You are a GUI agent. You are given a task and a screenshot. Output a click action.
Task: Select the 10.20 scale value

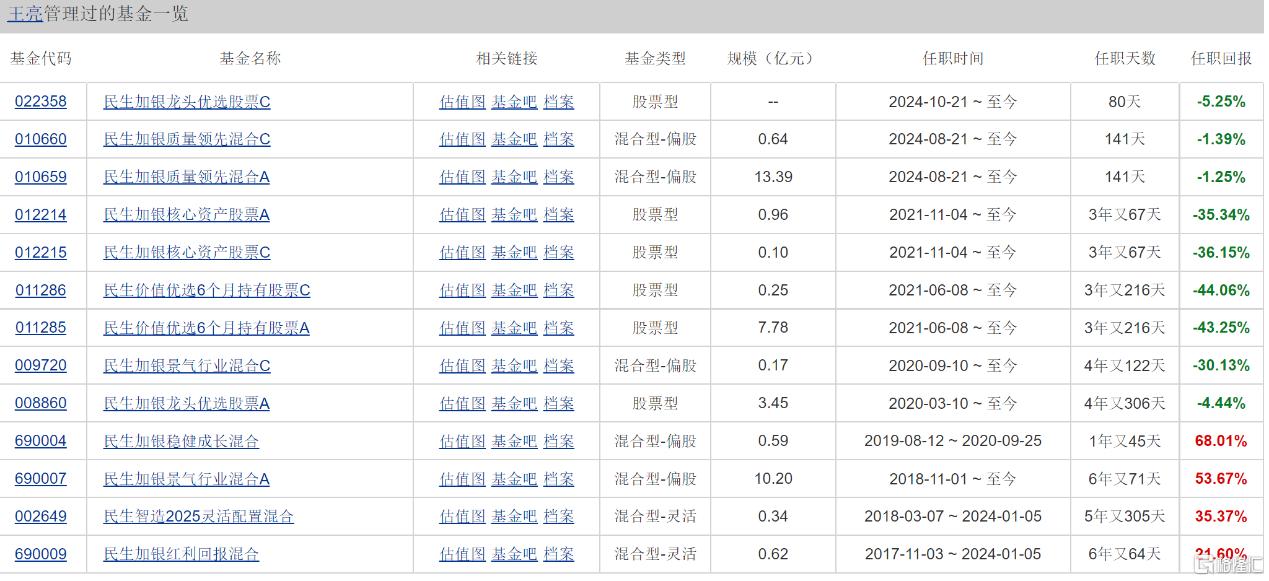click(x=773, y=479)
